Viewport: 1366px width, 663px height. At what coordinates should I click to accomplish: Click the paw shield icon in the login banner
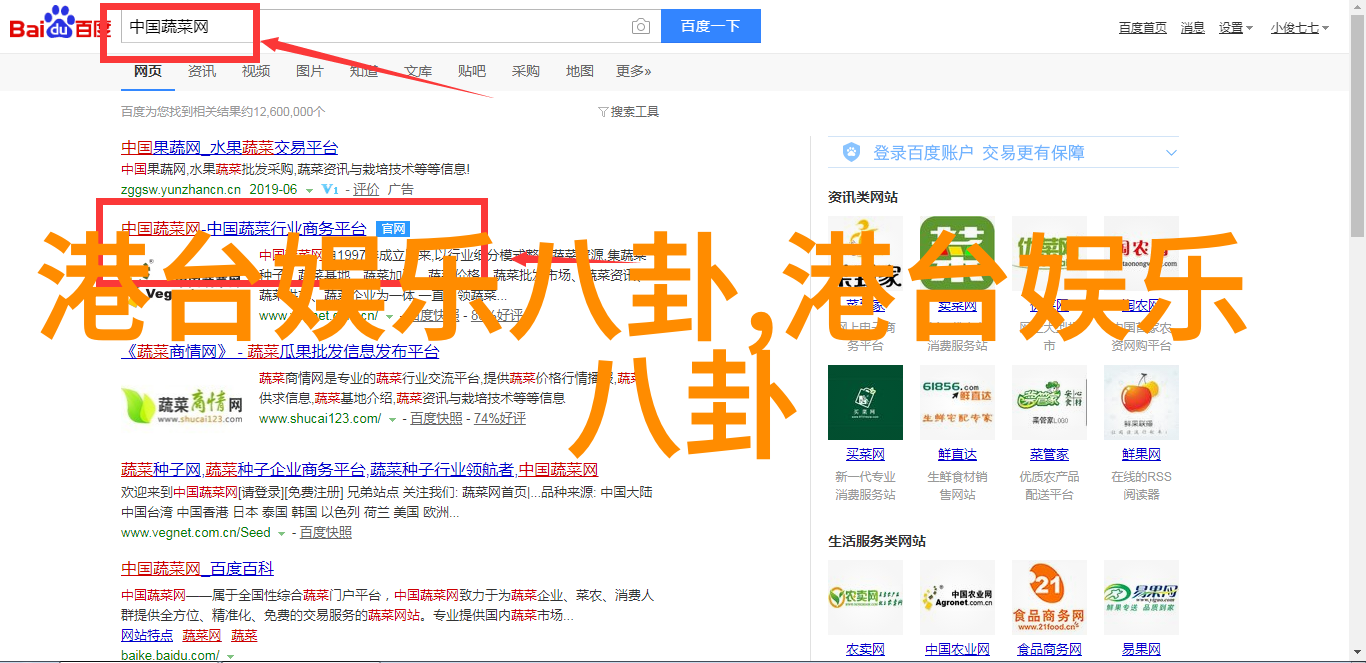coord(851,152)
